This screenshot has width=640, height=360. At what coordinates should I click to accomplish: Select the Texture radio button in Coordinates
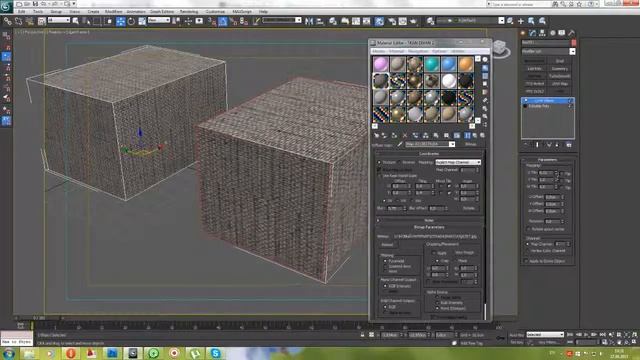(379, 162)
